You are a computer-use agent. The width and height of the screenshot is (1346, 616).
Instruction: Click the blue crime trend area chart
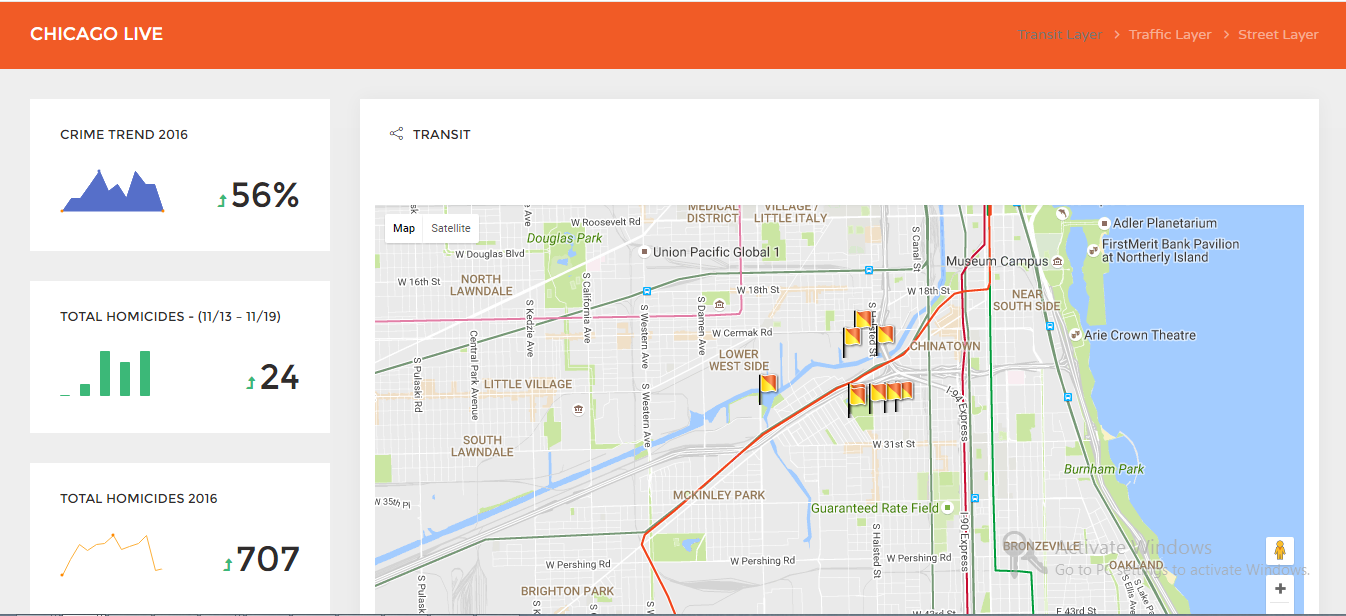coord(112,191)
